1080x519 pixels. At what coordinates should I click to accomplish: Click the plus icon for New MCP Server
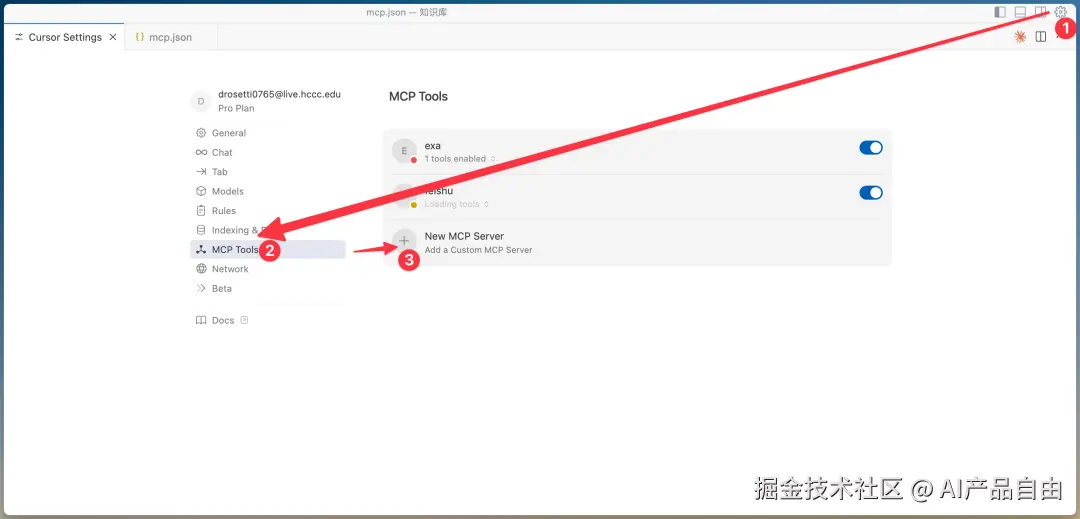(404, 241)
